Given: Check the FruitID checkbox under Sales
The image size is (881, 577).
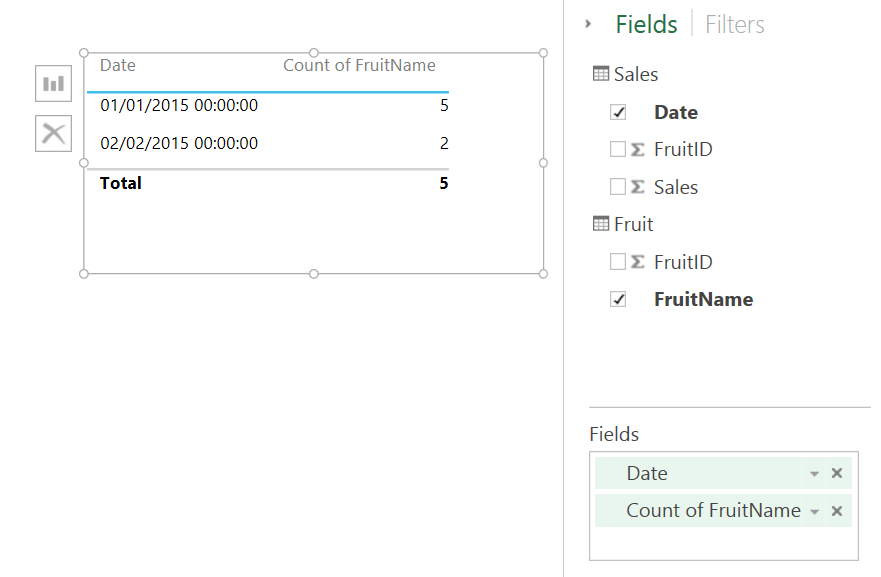Looking at the screenshot, I should (618, 150).
